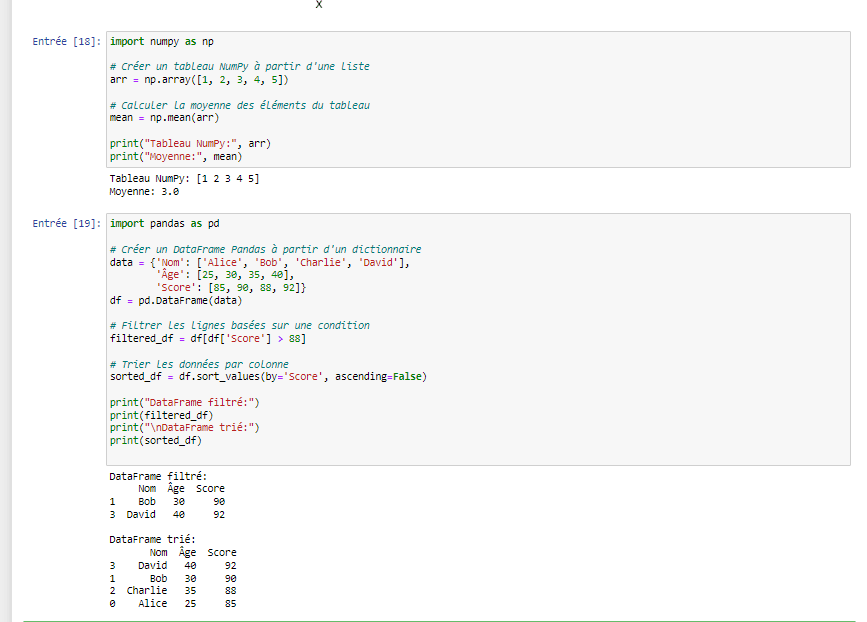Click the 'Tableau NumPy: [1 2 3 4 5]' output
The image size is (867, 622).
click(x=184, y=178)
